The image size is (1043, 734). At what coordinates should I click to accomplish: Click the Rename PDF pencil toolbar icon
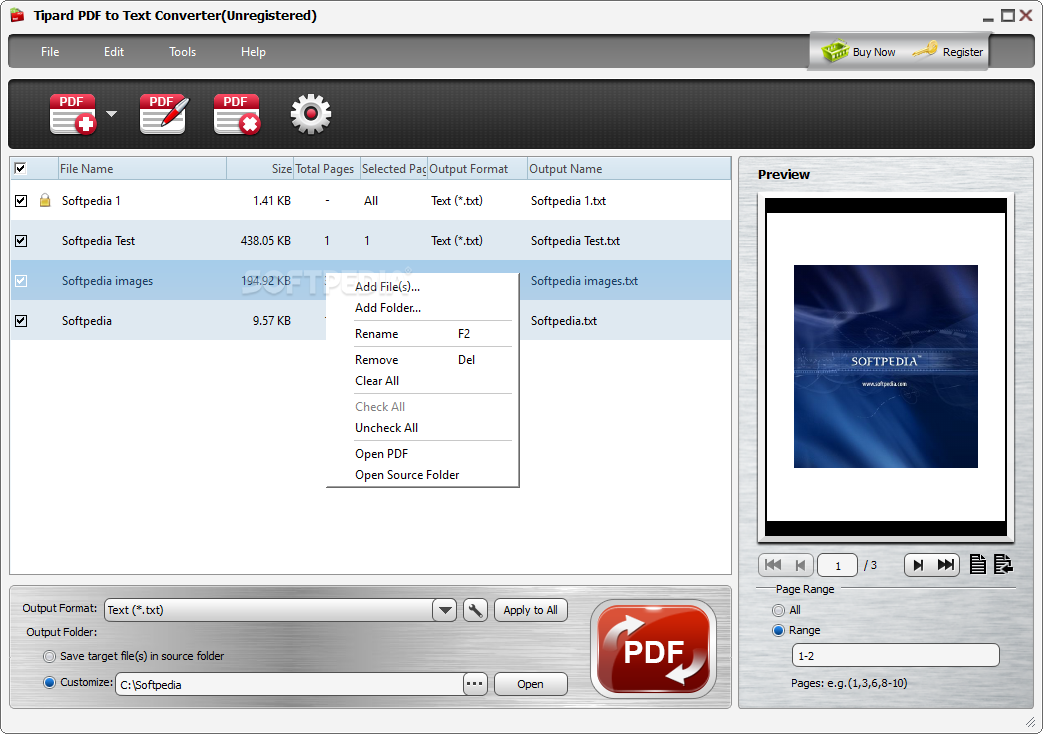164,114
